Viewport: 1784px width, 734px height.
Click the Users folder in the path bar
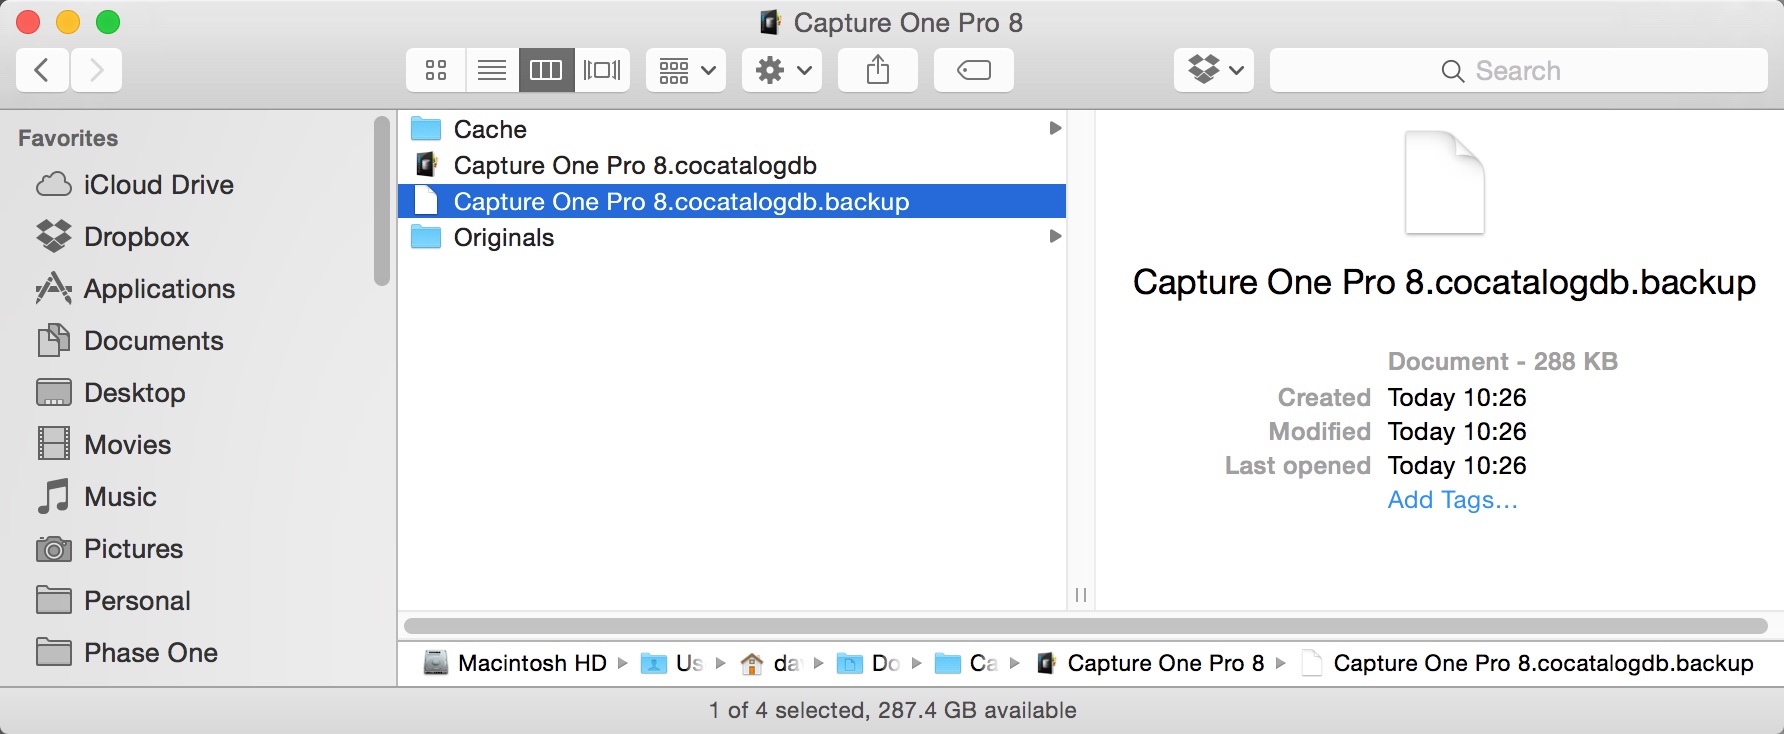(x=672, y=663)
